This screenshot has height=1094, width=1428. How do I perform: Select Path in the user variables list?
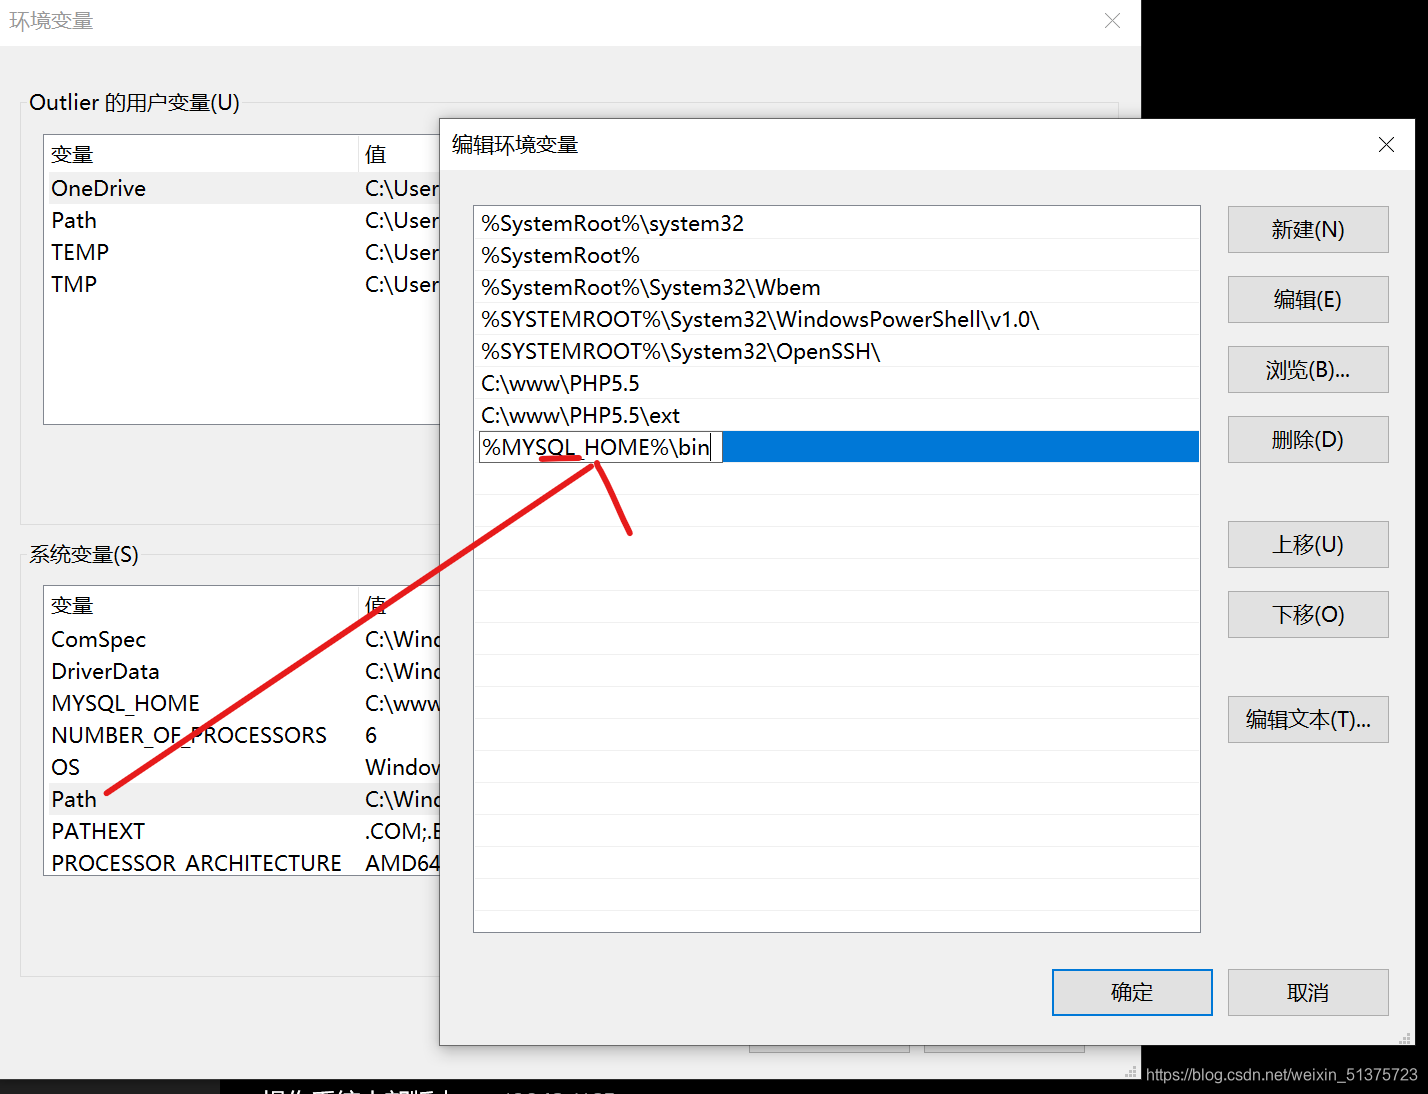(244, 220)
